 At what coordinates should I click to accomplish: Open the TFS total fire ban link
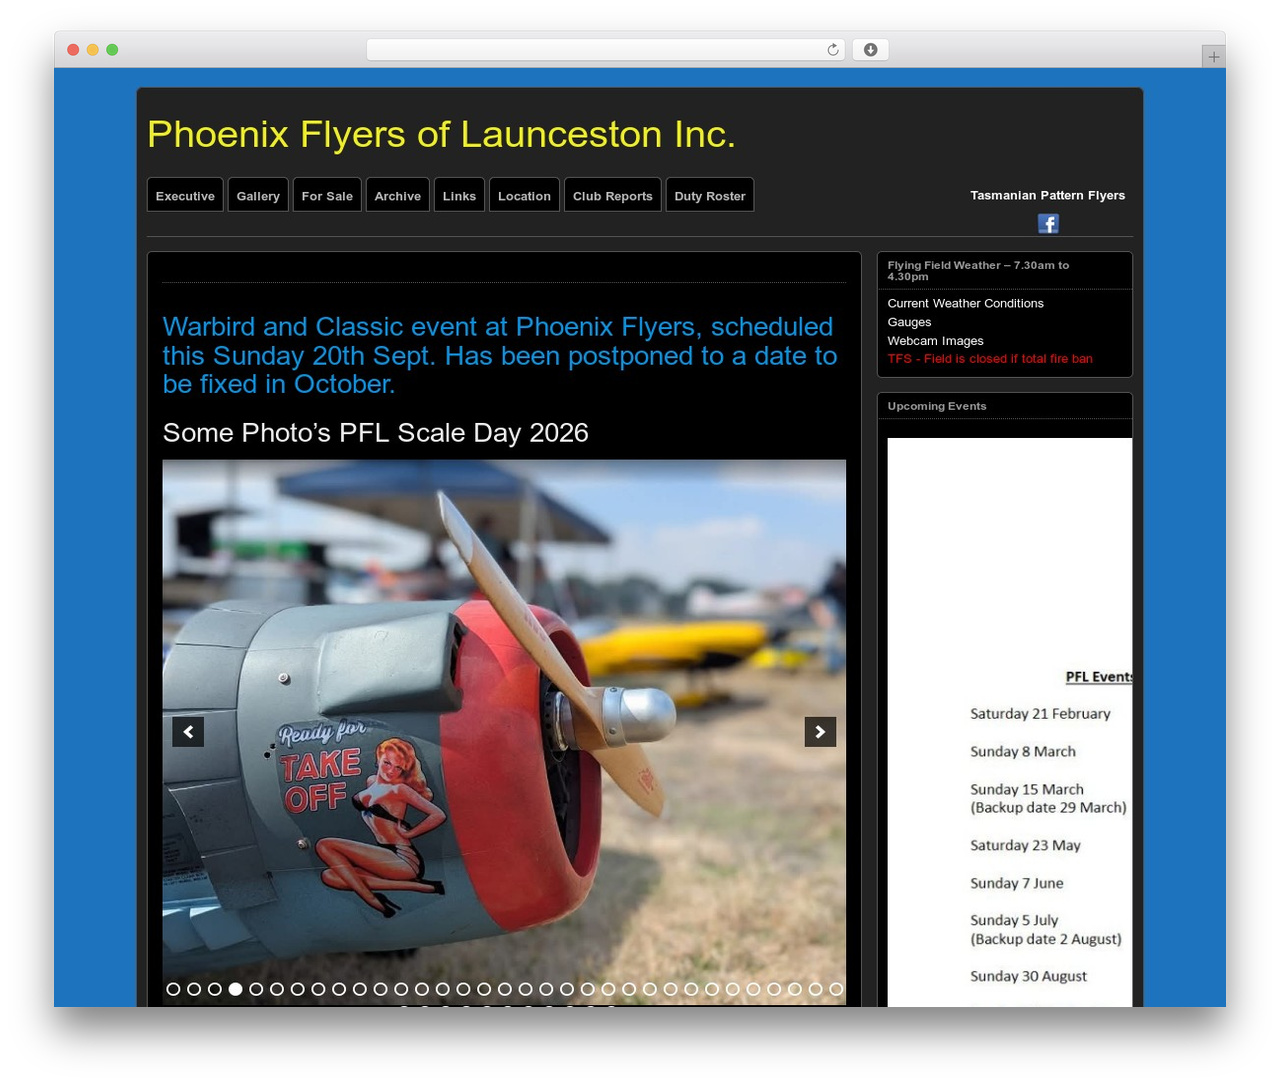pos(990,359)
